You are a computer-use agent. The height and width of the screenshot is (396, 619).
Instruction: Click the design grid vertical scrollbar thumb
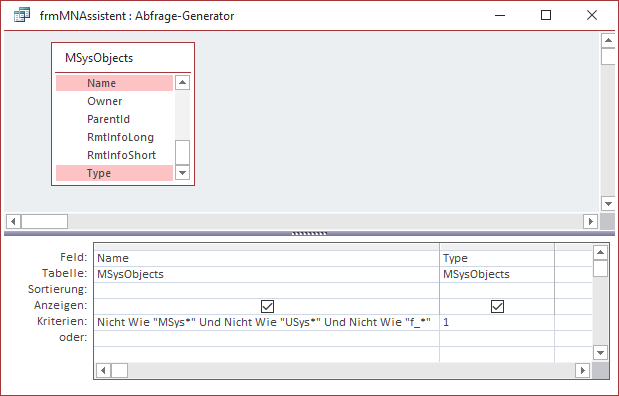pos(600,268)
